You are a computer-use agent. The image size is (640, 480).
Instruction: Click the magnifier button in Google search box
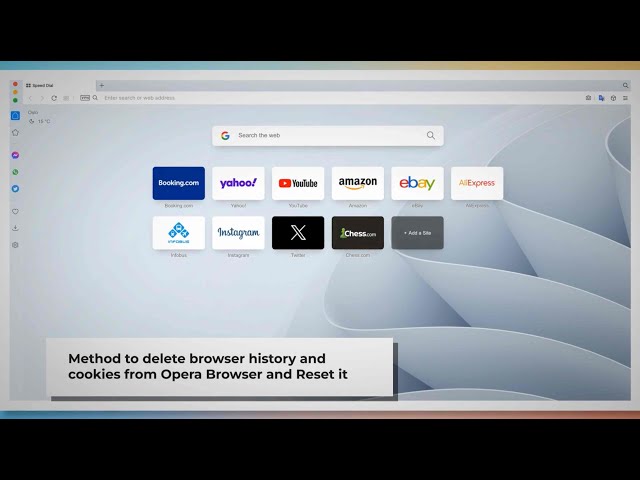(431, 135)
